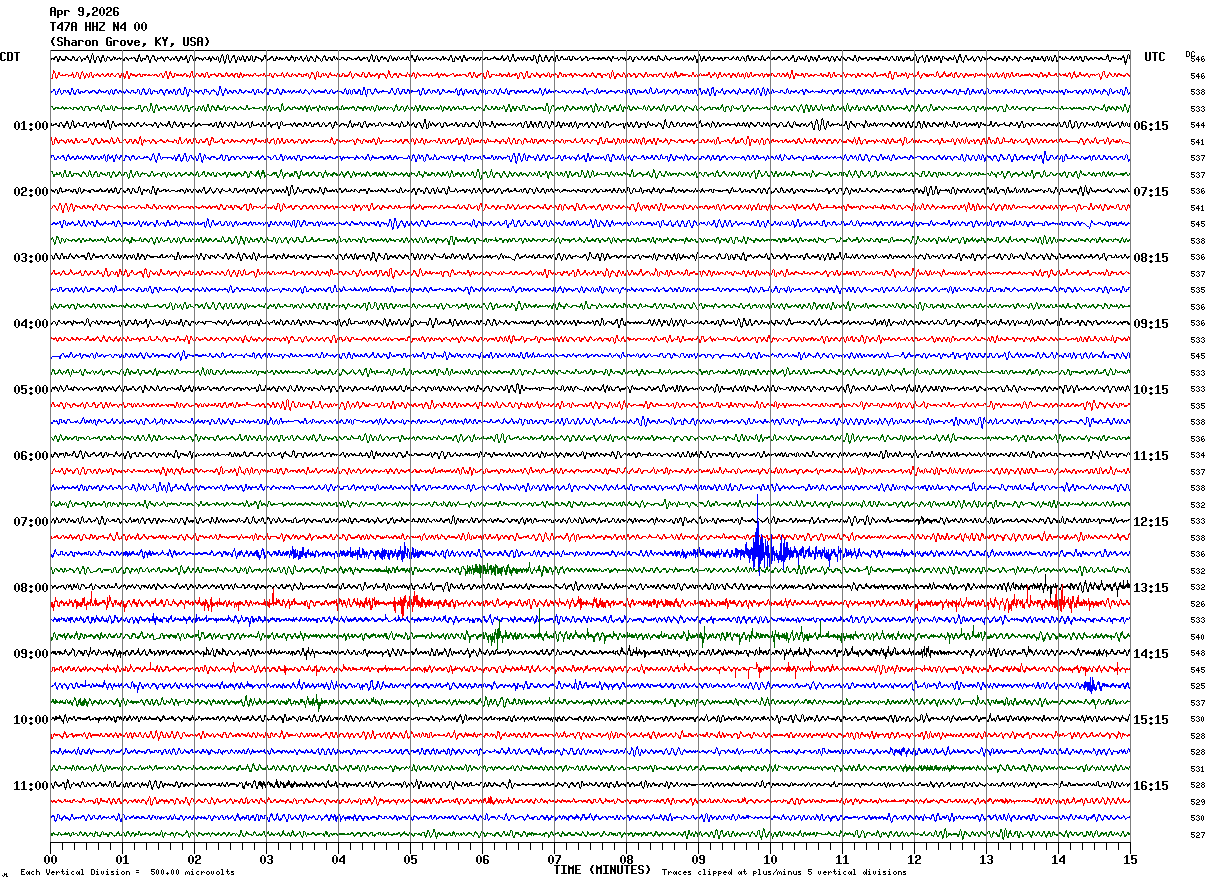
Task: Click minute '14' on the time axis
Action: click(x=1058, y=859)
